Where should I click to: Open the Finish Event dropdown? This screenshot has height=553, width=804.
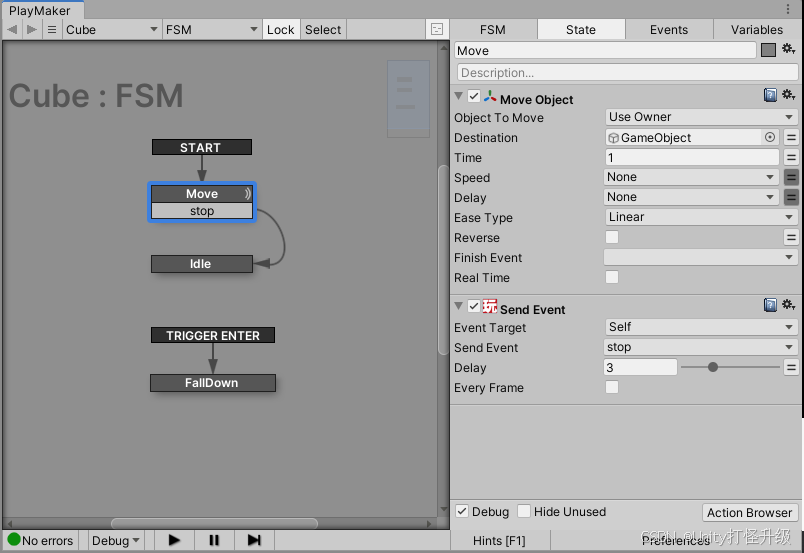click(700, 257)
